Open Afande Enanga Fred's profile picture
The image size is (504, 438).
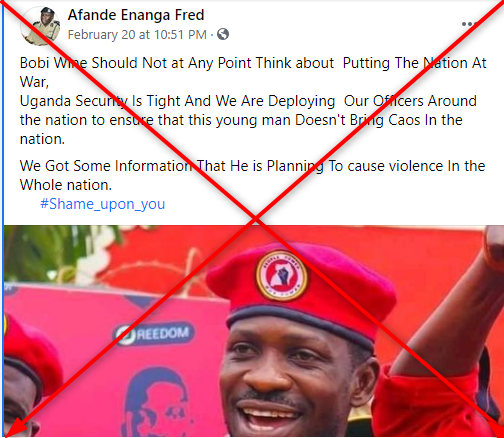pyautogui.click(x=40, y=26)
